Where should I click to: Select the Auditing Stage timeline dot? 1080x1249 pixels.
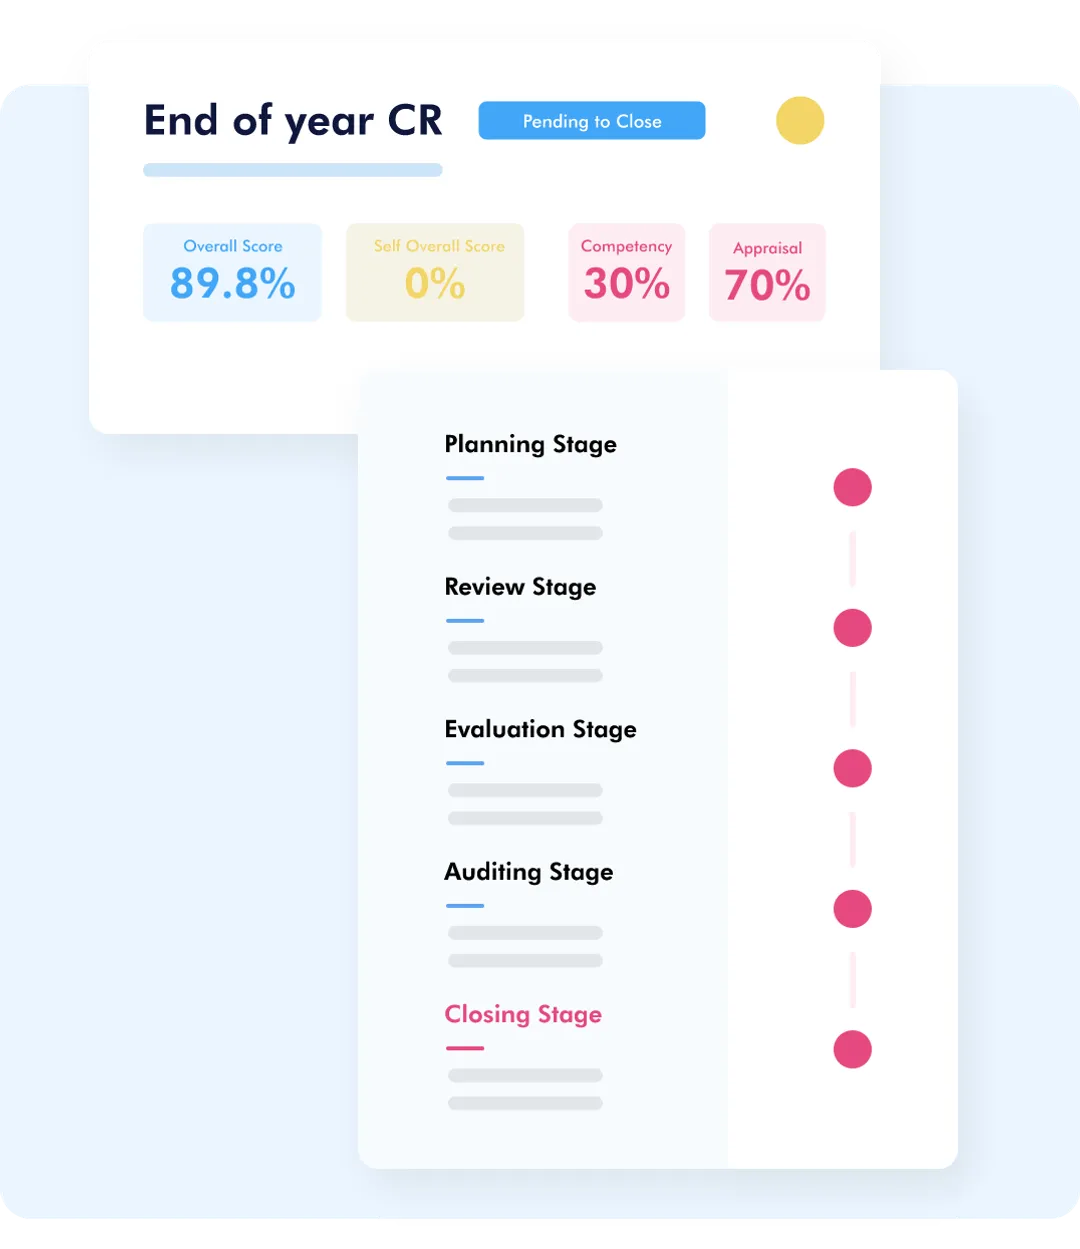852,909
